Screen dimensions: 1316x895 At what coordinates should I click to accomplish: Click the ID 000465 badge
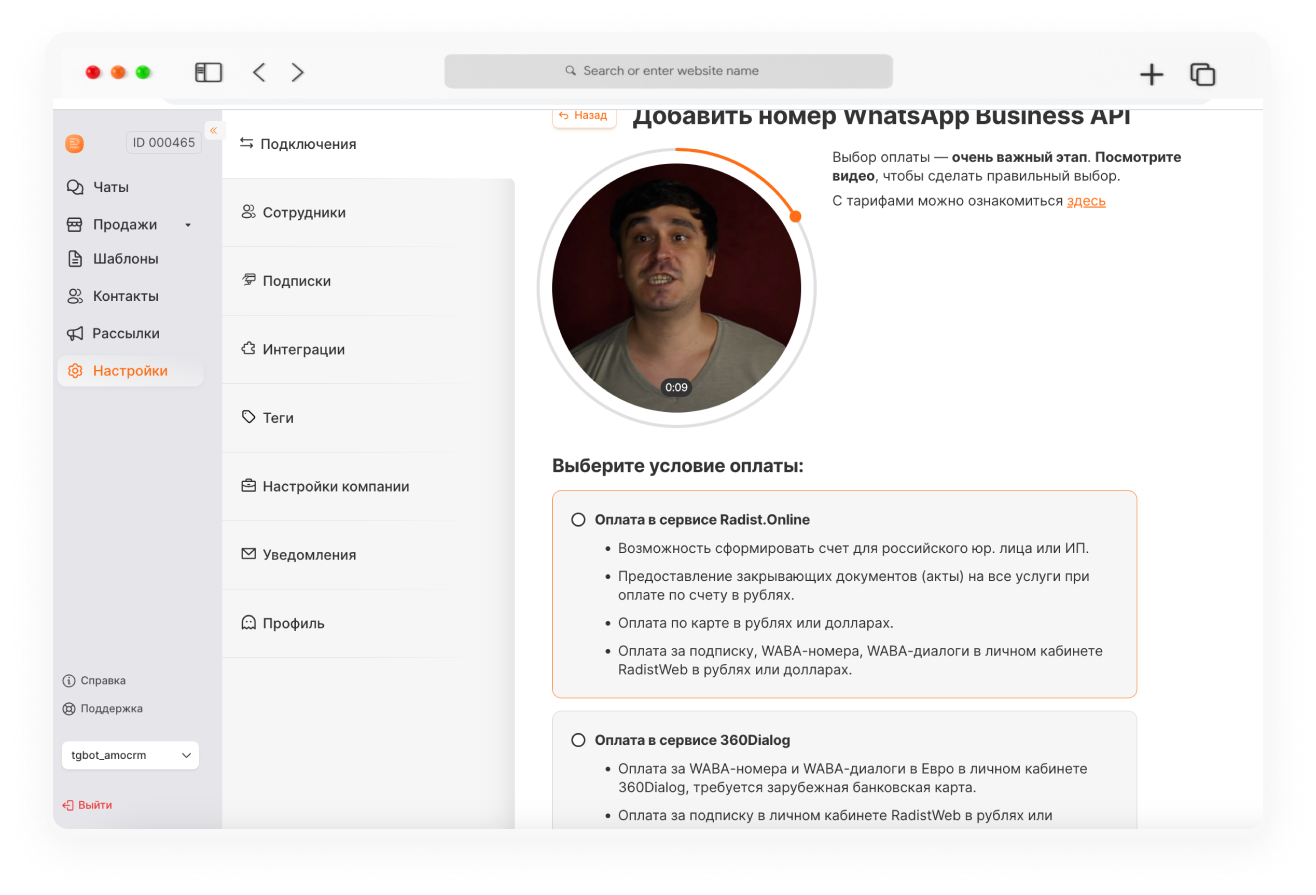point(164,143)
